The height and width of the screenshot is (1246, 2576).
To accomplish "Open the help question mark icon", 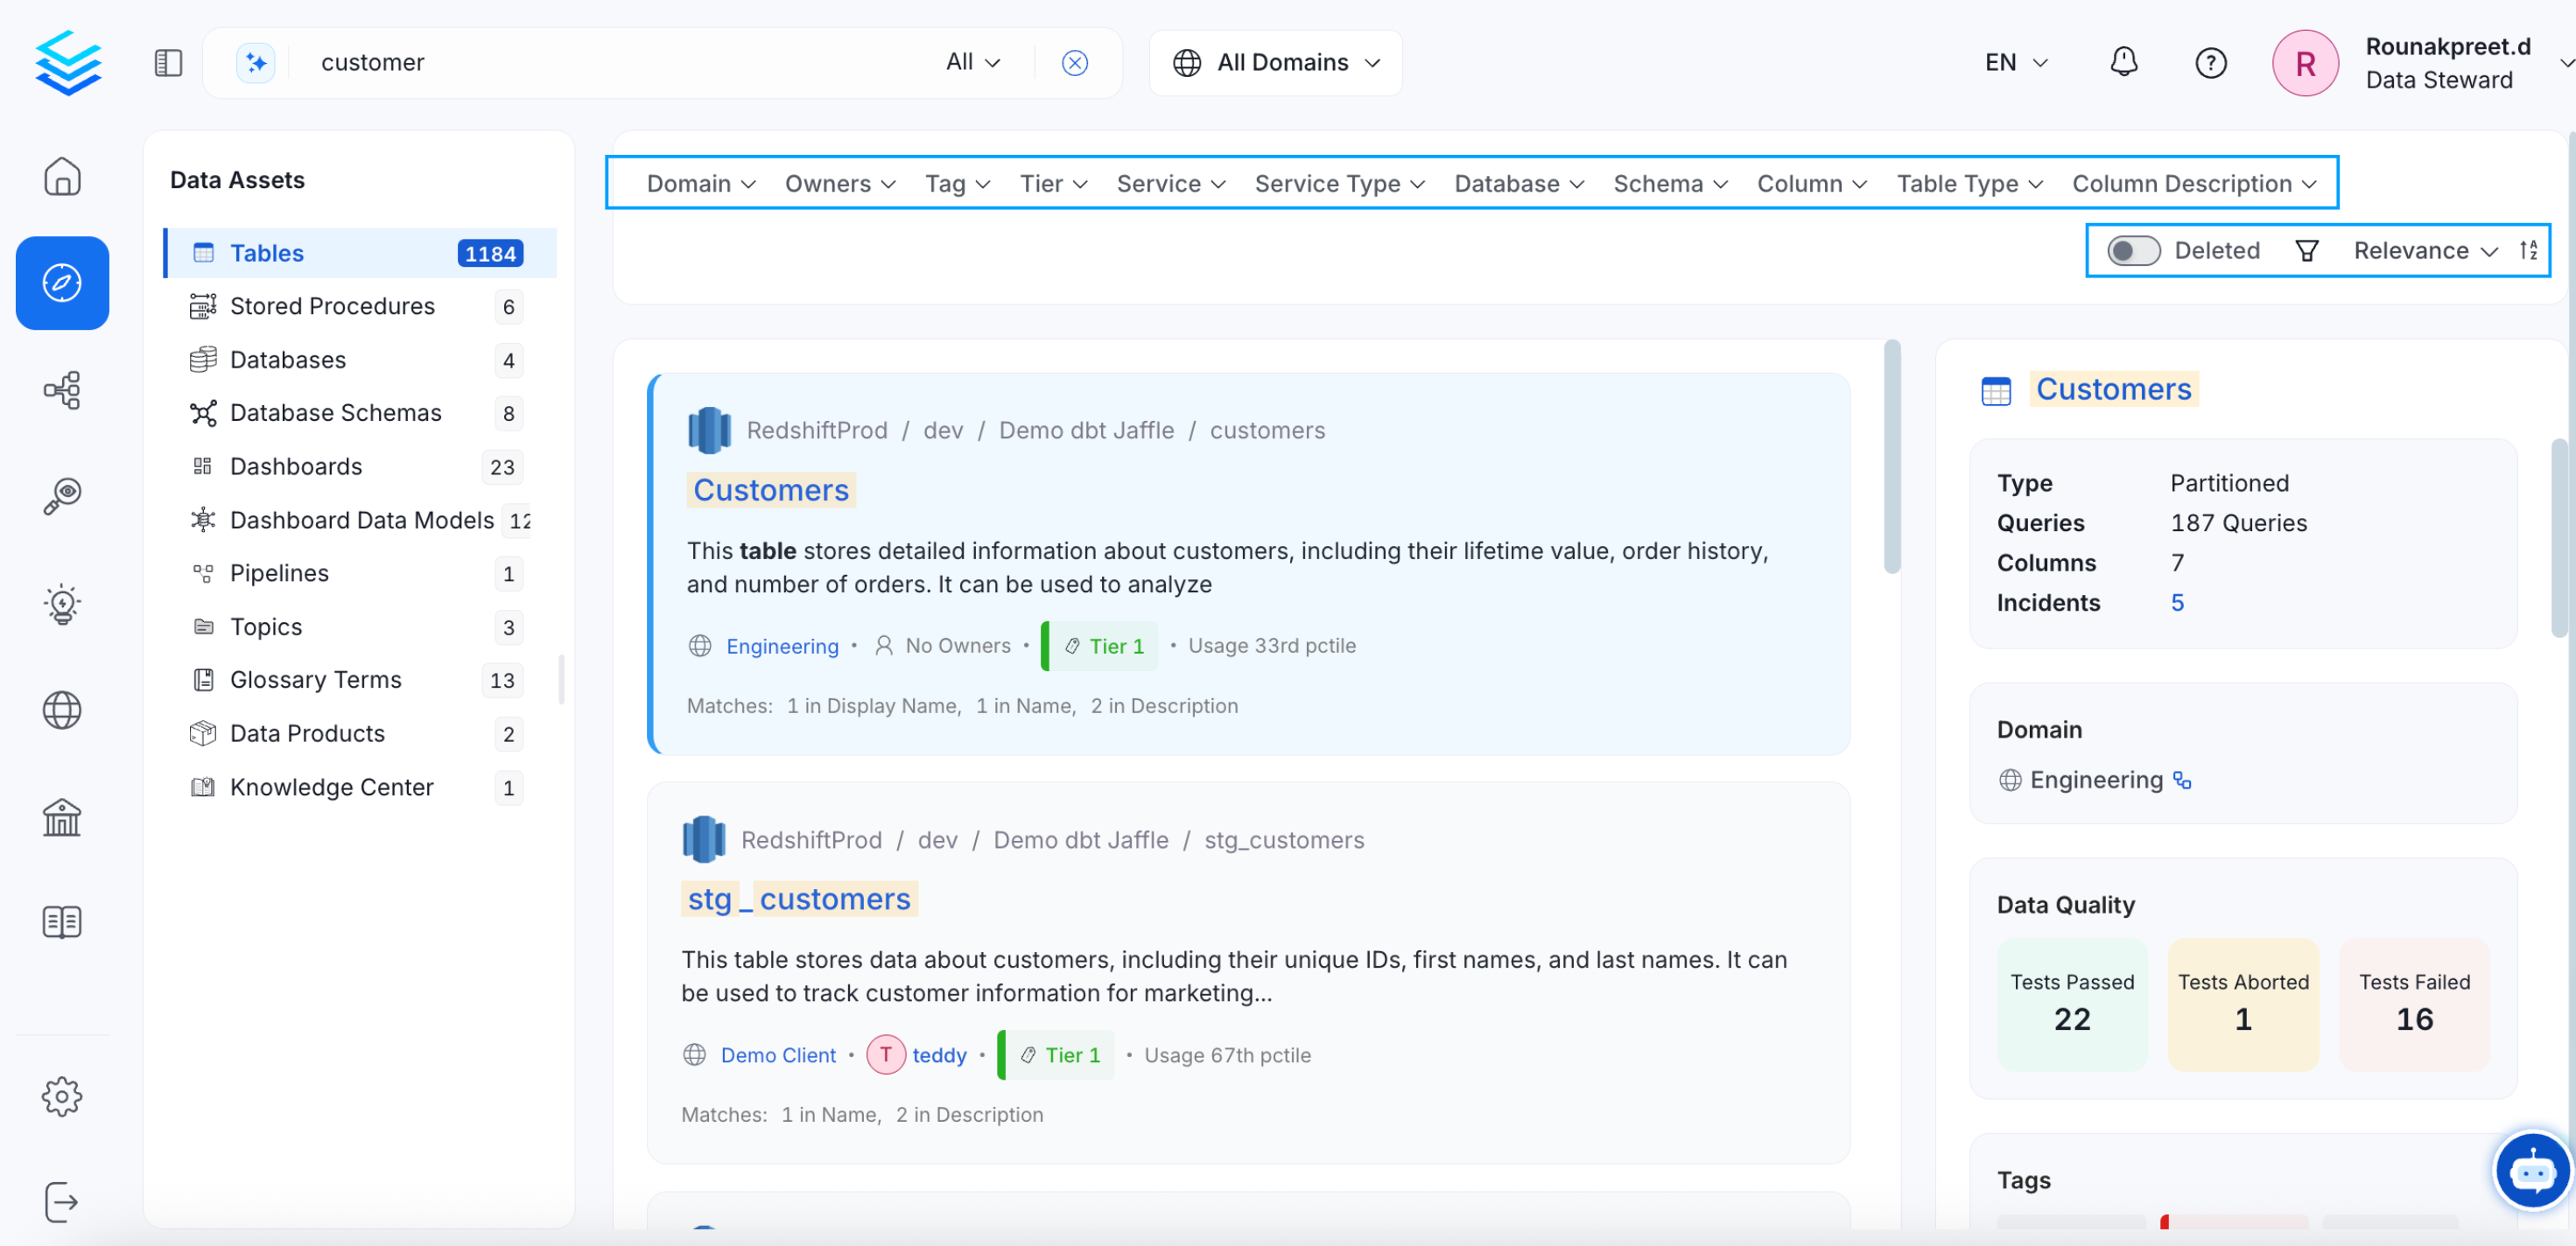I will click(2210, 63).
